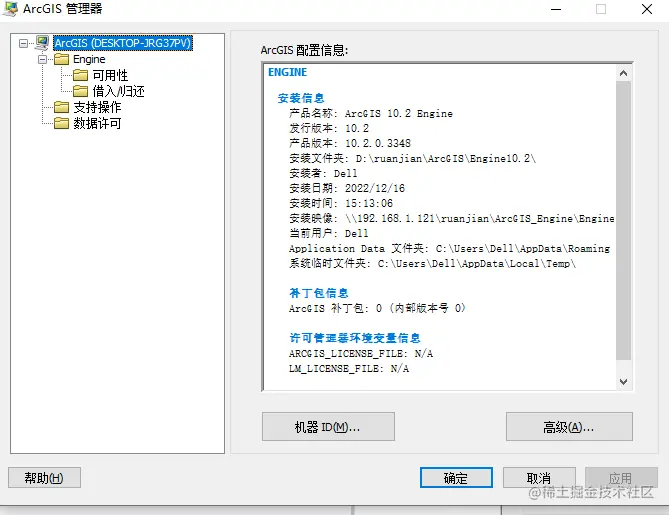Image resolution: width=669 pixels, height=515 pixels.
Task: Click the 可用性 folder icon
Action: point(80,75)
